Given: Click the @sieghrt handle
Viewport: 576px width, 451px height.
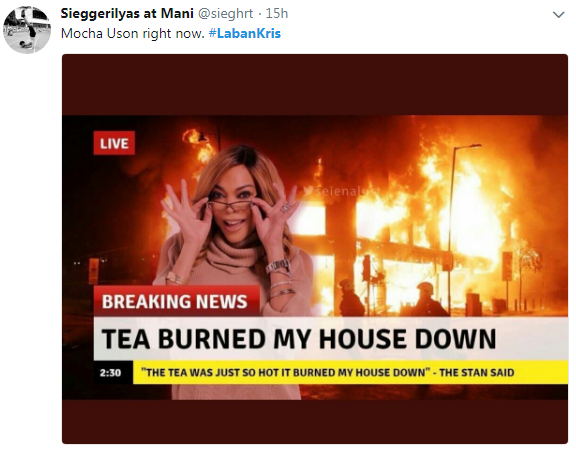Looking at the screenshot, I should click(x=226, y=14).
